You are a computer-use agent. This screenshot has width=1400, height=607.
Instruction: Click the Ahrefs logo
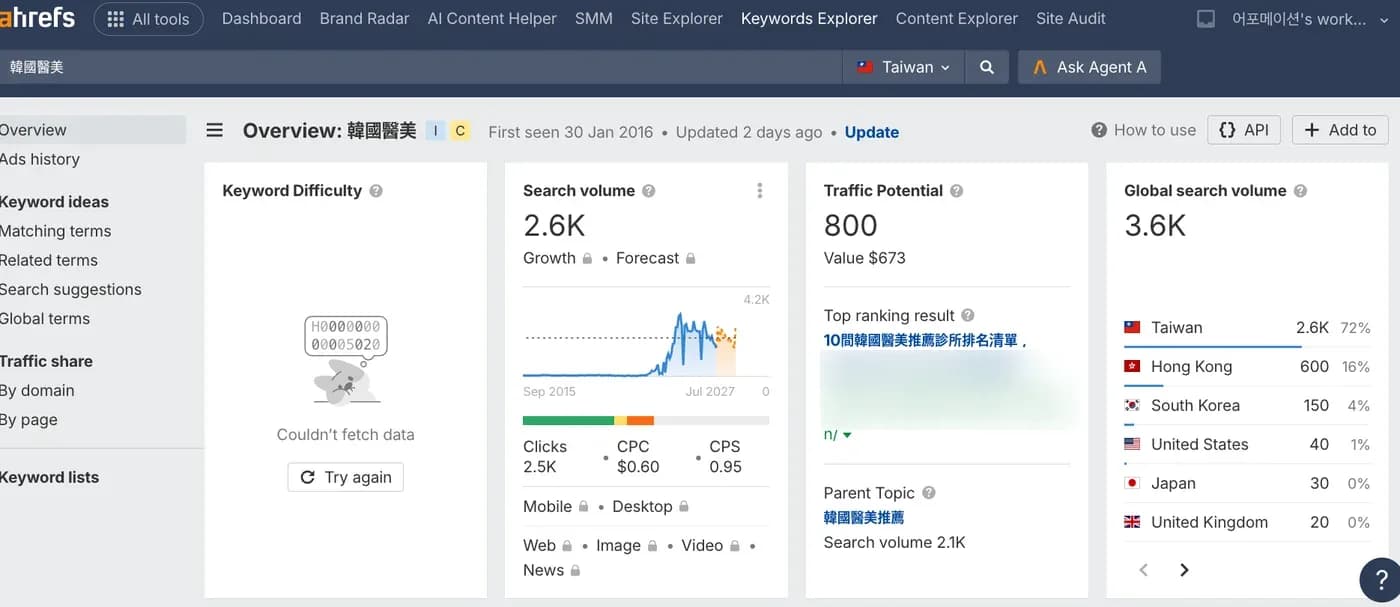(x=38, y=18)
